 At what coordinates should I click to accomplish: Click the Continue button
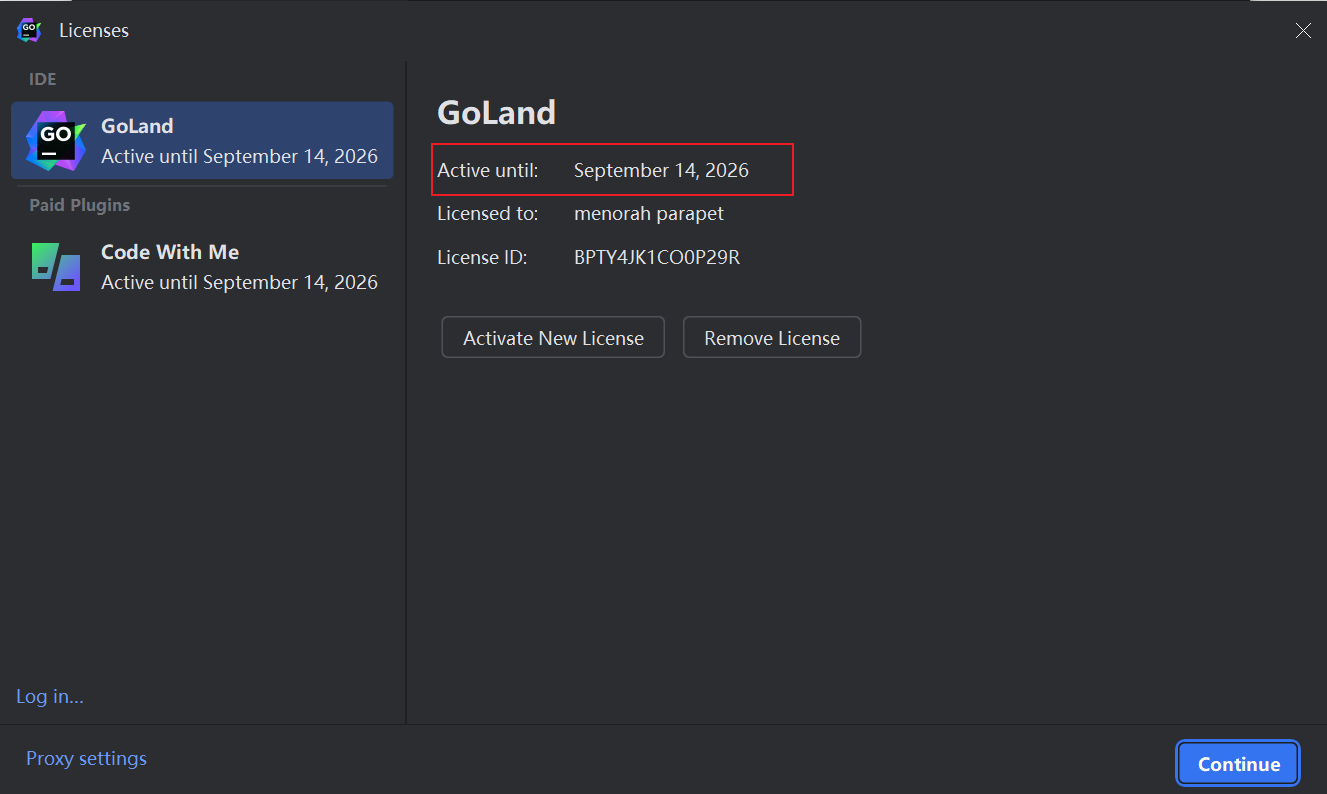(x=1239, y=764)
